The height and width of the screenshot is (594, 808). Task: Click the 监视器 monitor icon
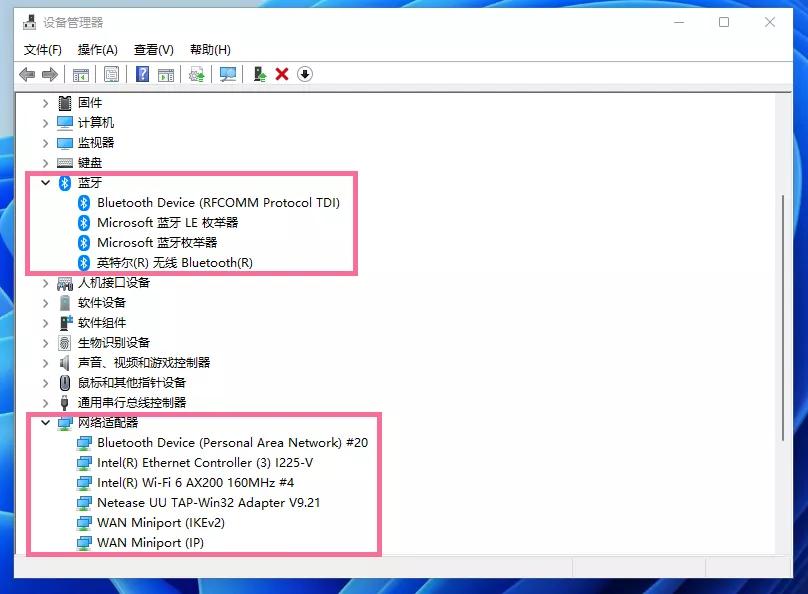[64, 143]
